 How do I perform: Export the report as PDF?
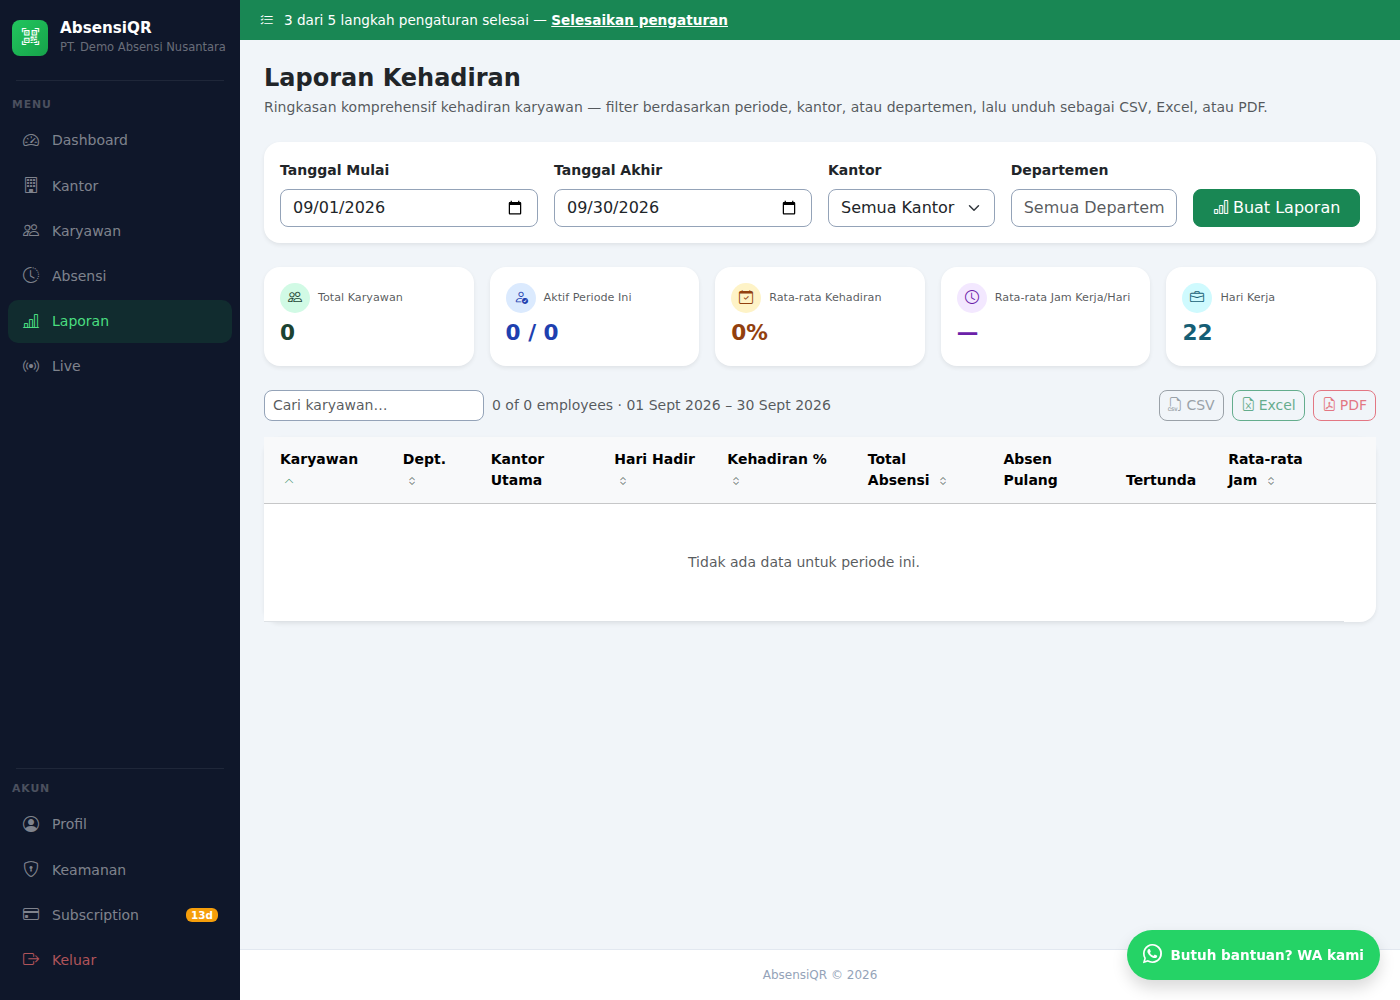point(1344,405)
